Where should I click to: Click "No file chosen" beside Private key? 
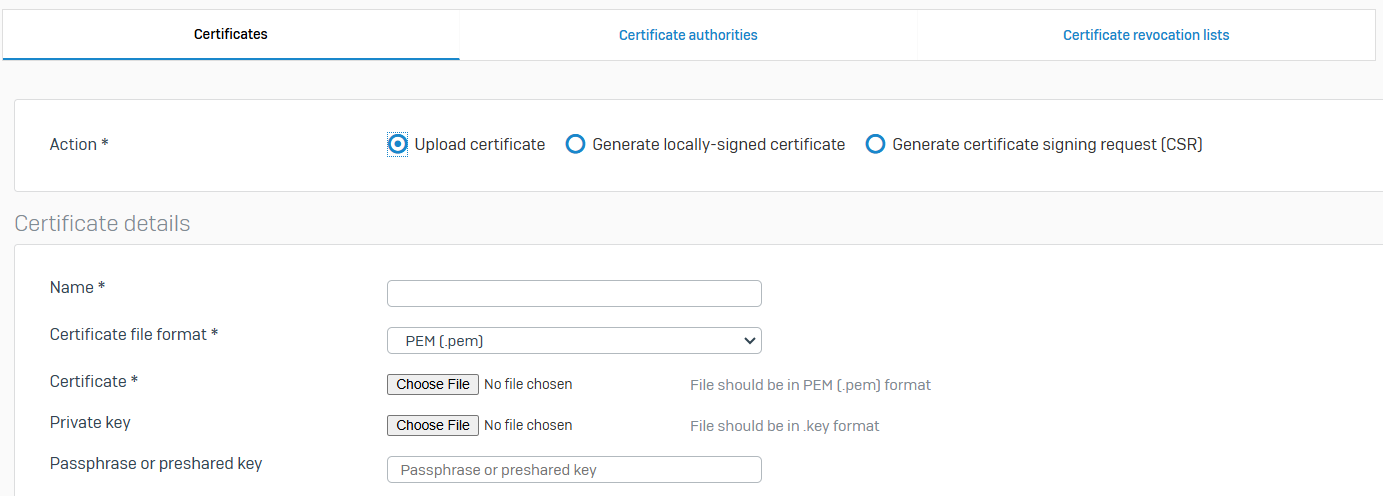click(x=528, y=425)
